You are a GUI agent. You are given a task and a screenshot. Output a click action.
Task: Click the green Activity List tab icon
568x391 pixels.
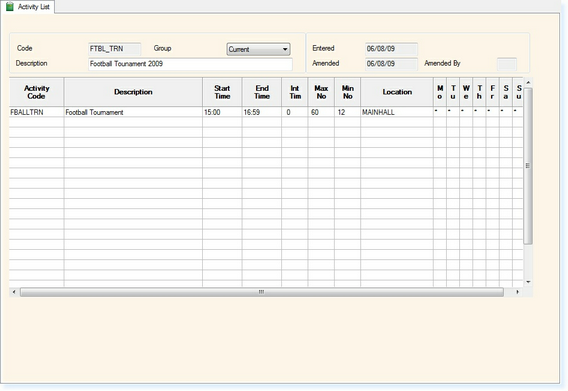(x=10, y=7)
